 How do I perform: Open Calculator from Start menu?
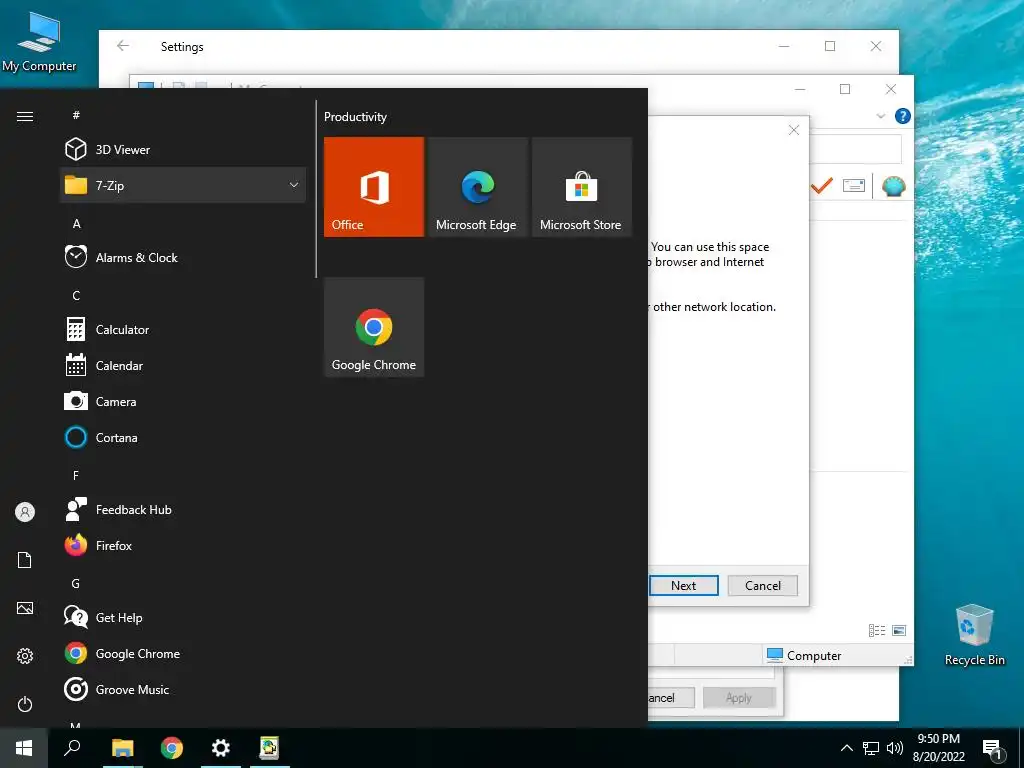(183, 329)
